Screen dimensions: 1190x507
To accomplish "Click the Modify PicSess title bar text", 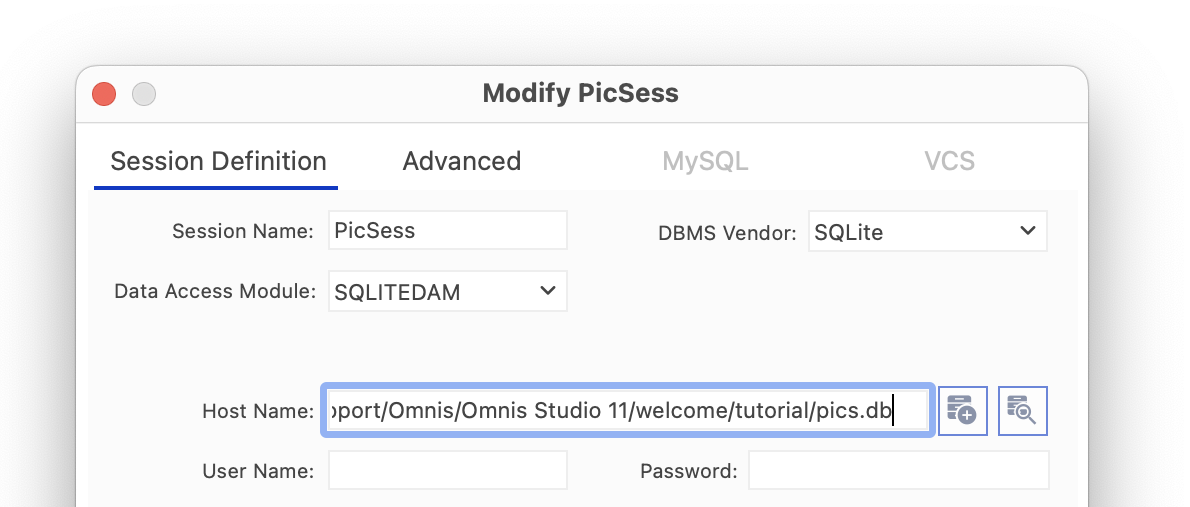I will [x=581, y=93].
